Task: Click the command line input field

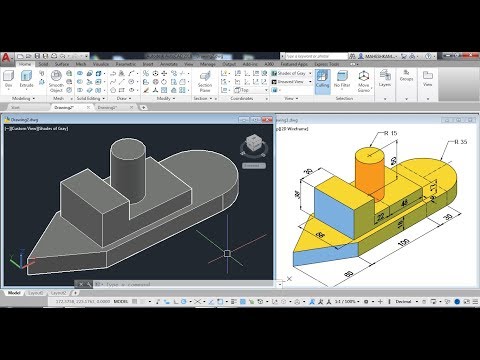Action: pos(188,284)
